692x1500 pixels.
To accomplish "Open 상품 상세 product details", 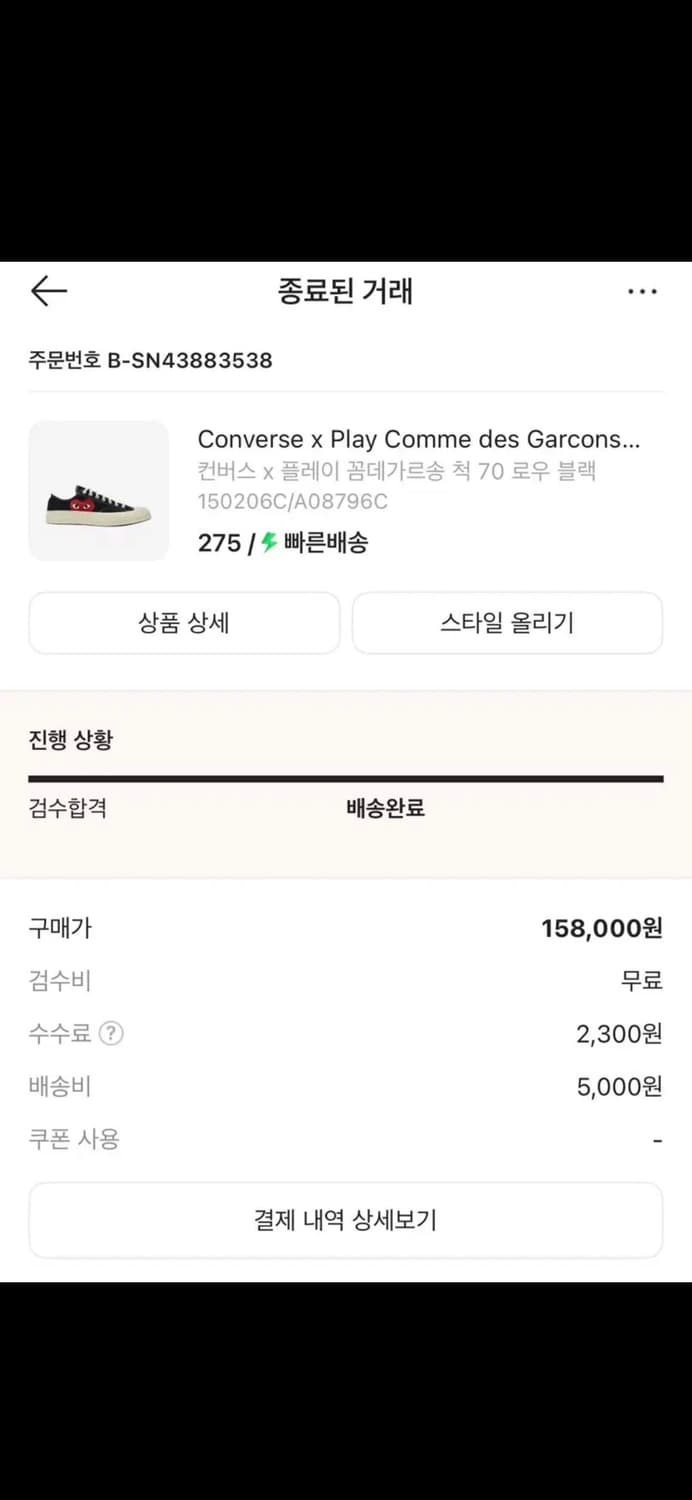I will (184, 623).
